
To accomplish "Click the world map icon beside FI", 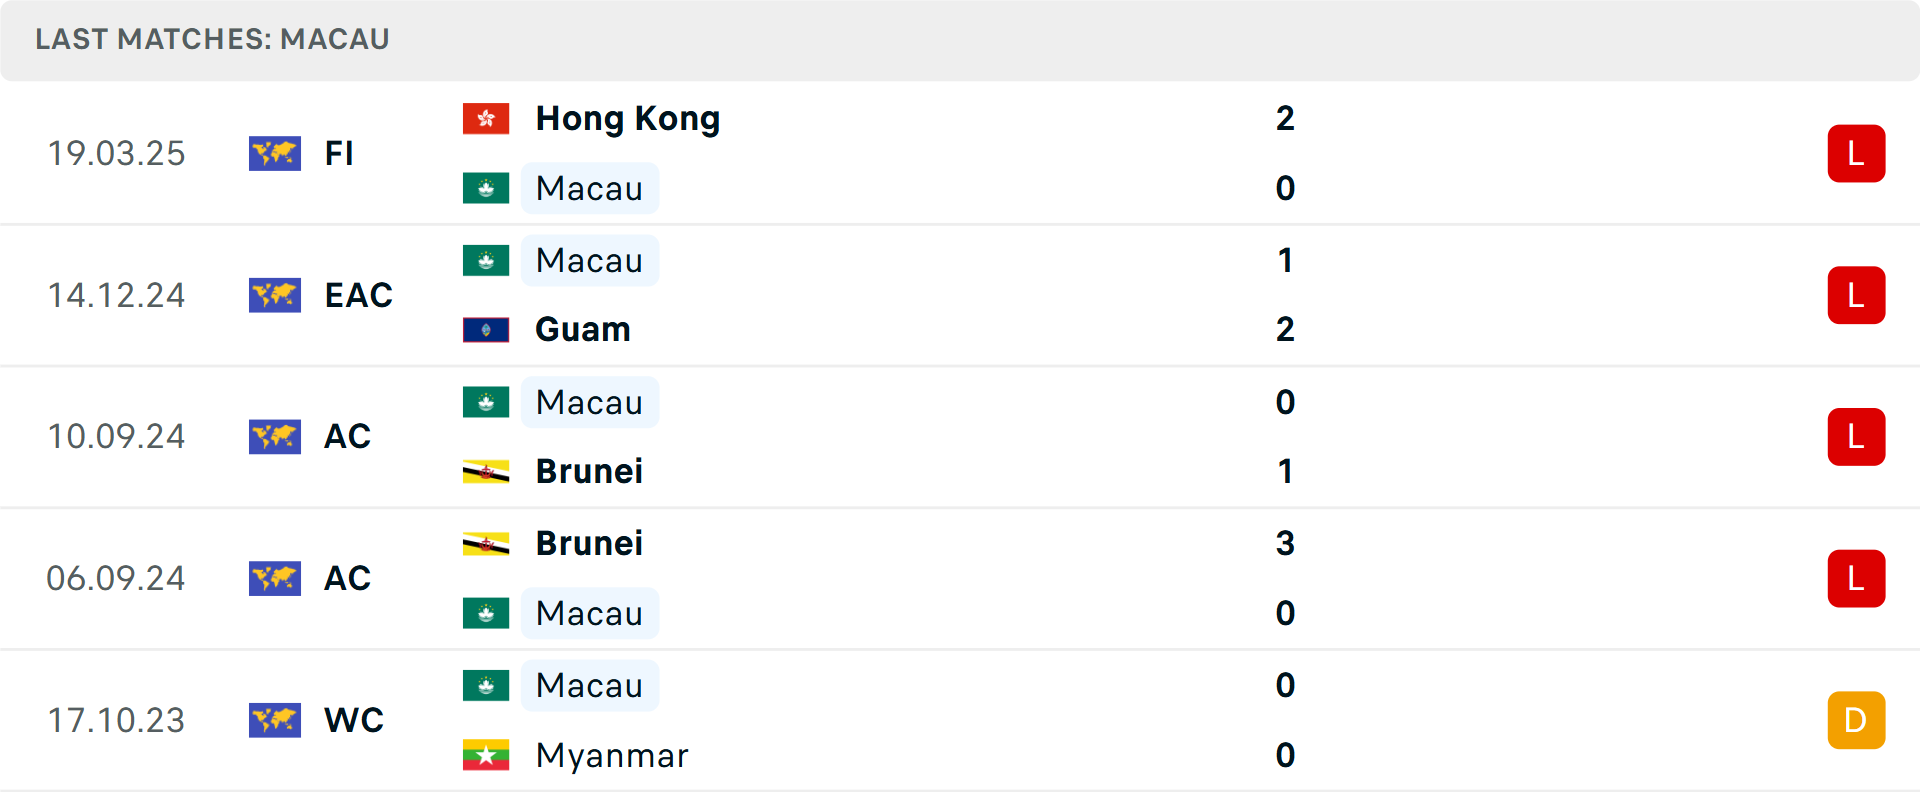I will [275, 154].
